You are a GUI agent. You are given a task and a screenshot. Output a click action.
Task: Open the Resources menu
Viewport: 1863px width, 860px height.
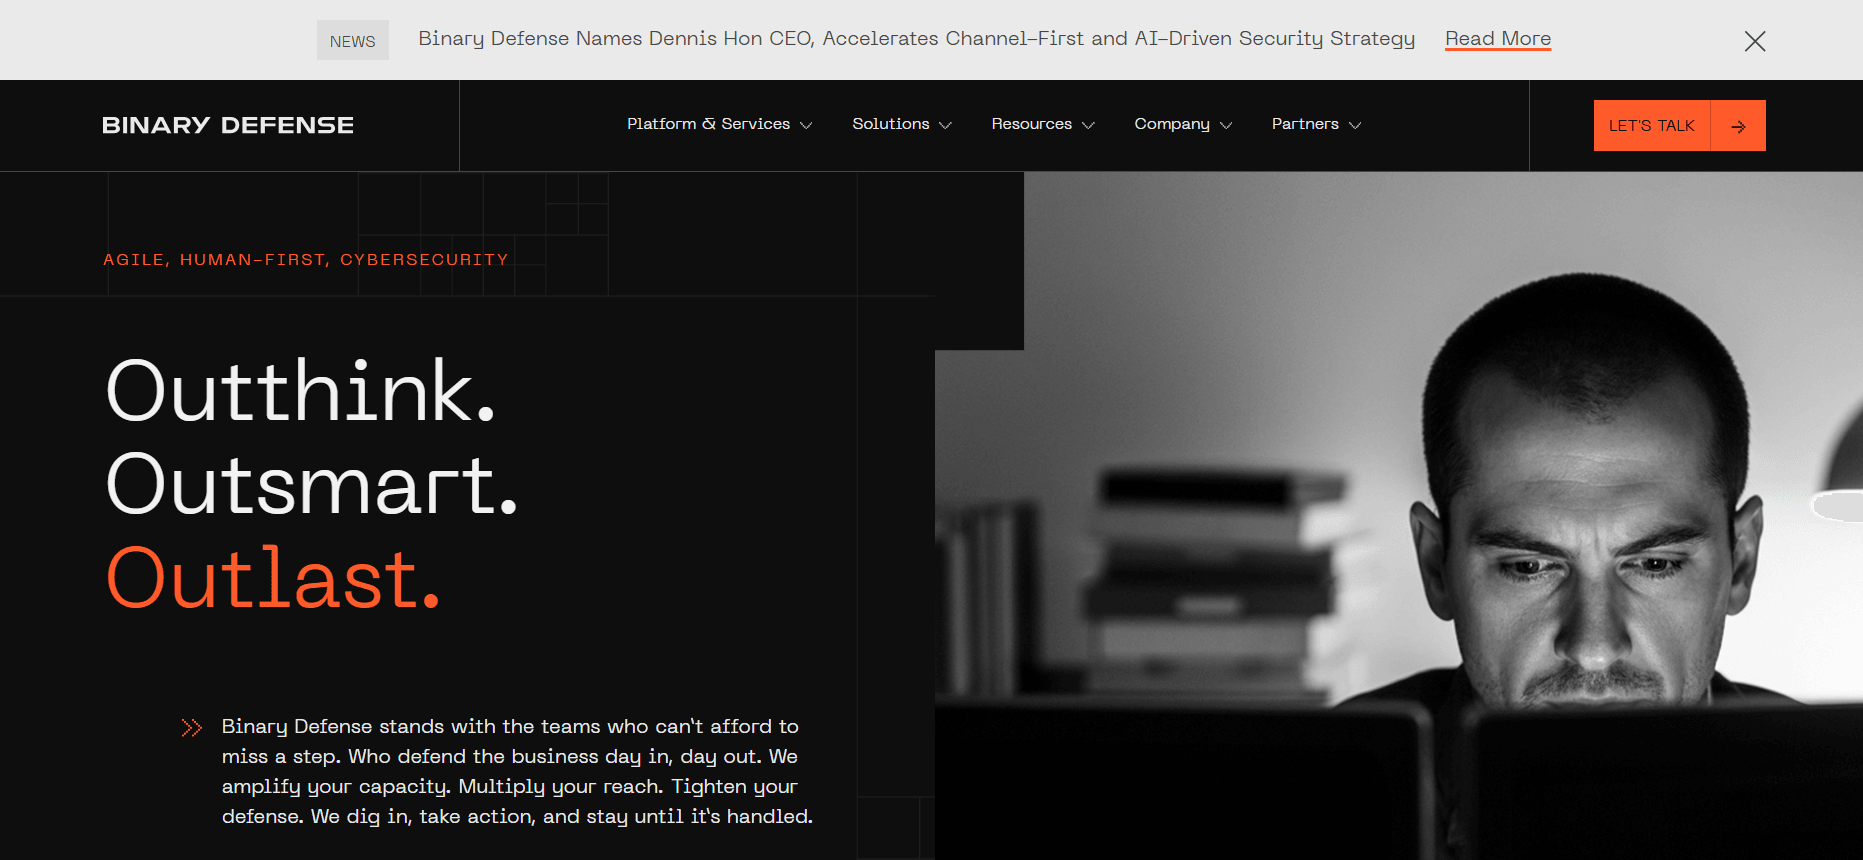tap(1031, 124)
